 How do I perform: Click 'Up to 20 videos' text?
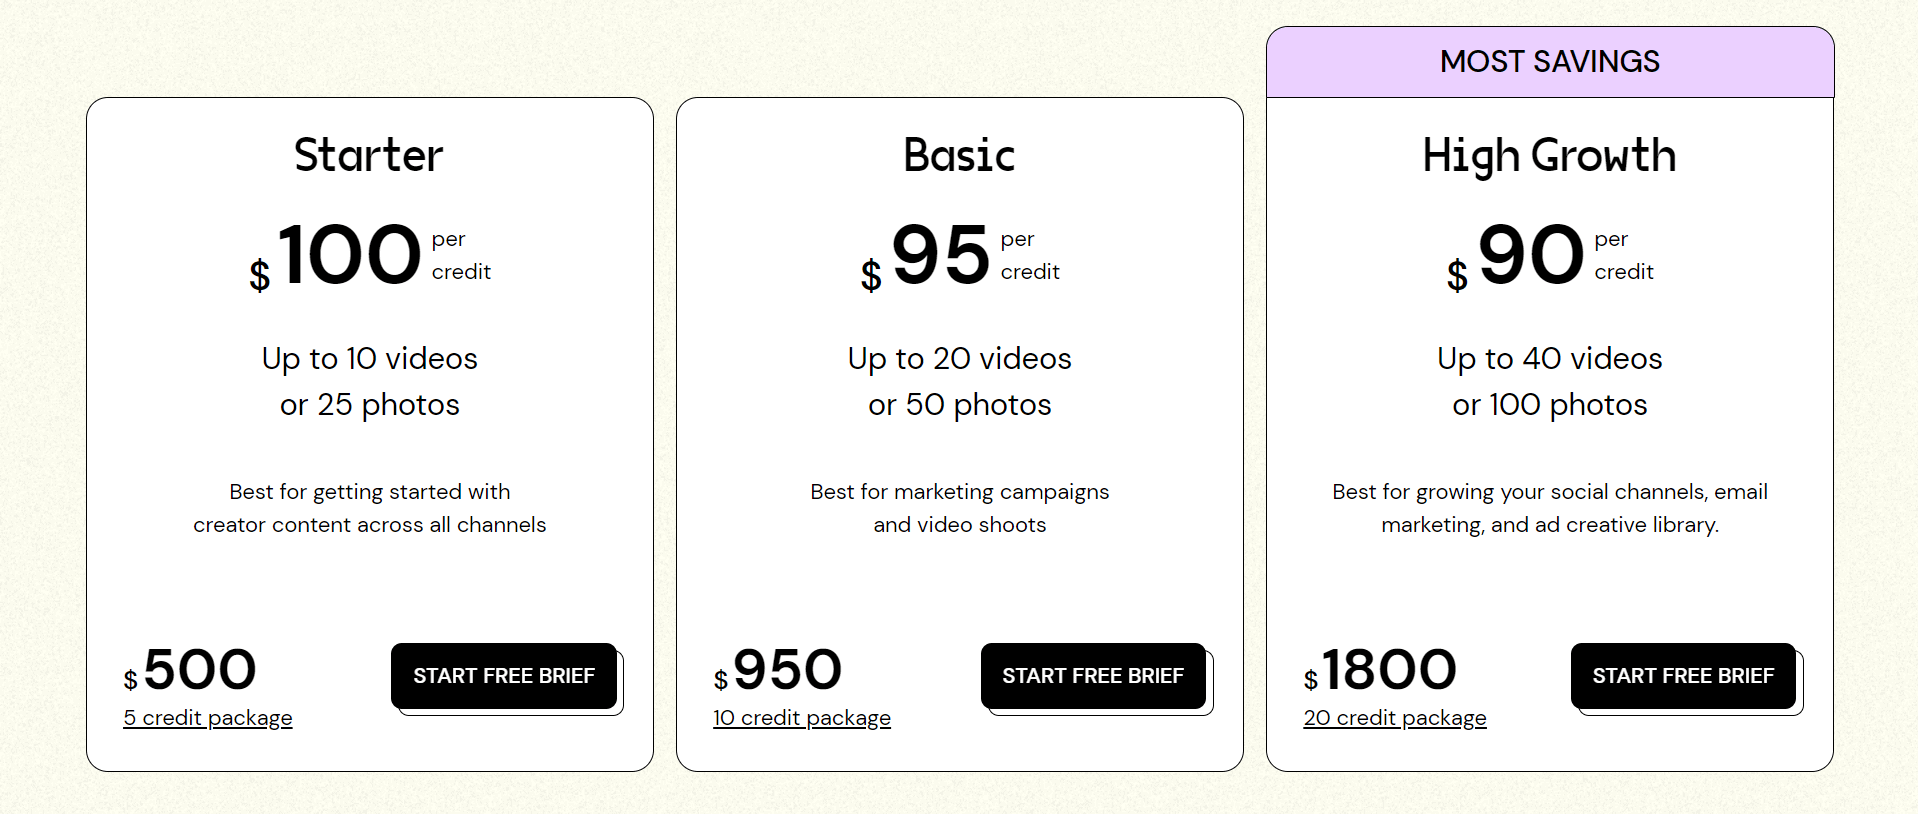coord(960,359)
